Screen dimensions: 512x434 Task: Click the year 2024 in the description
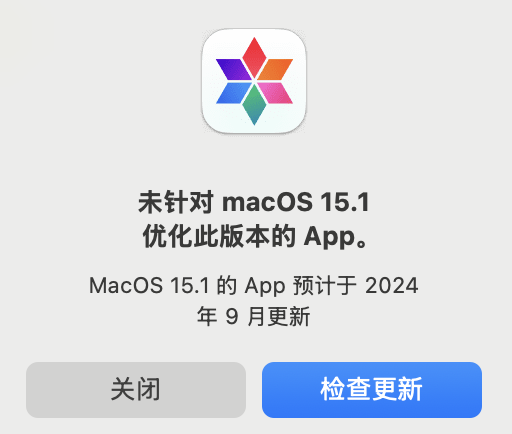(x=392, y=286)
